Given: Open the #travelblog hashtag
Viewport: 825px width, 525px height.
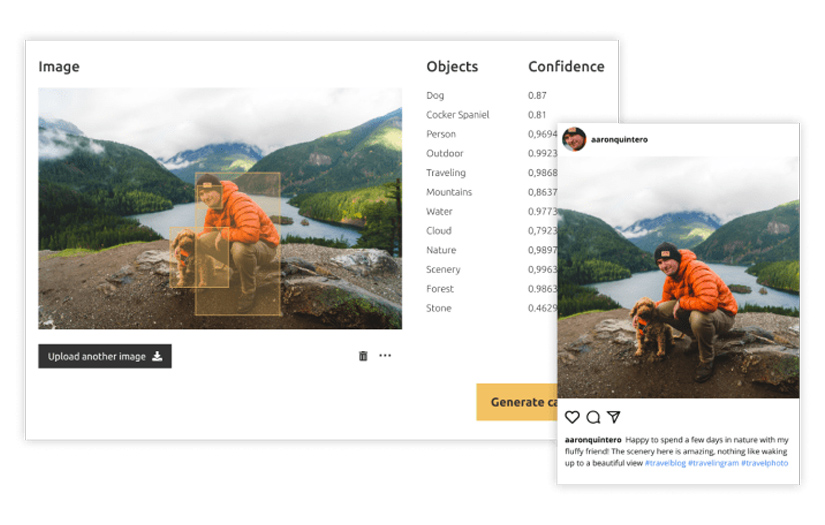Looking at the screenshot, I should [666, 463].
